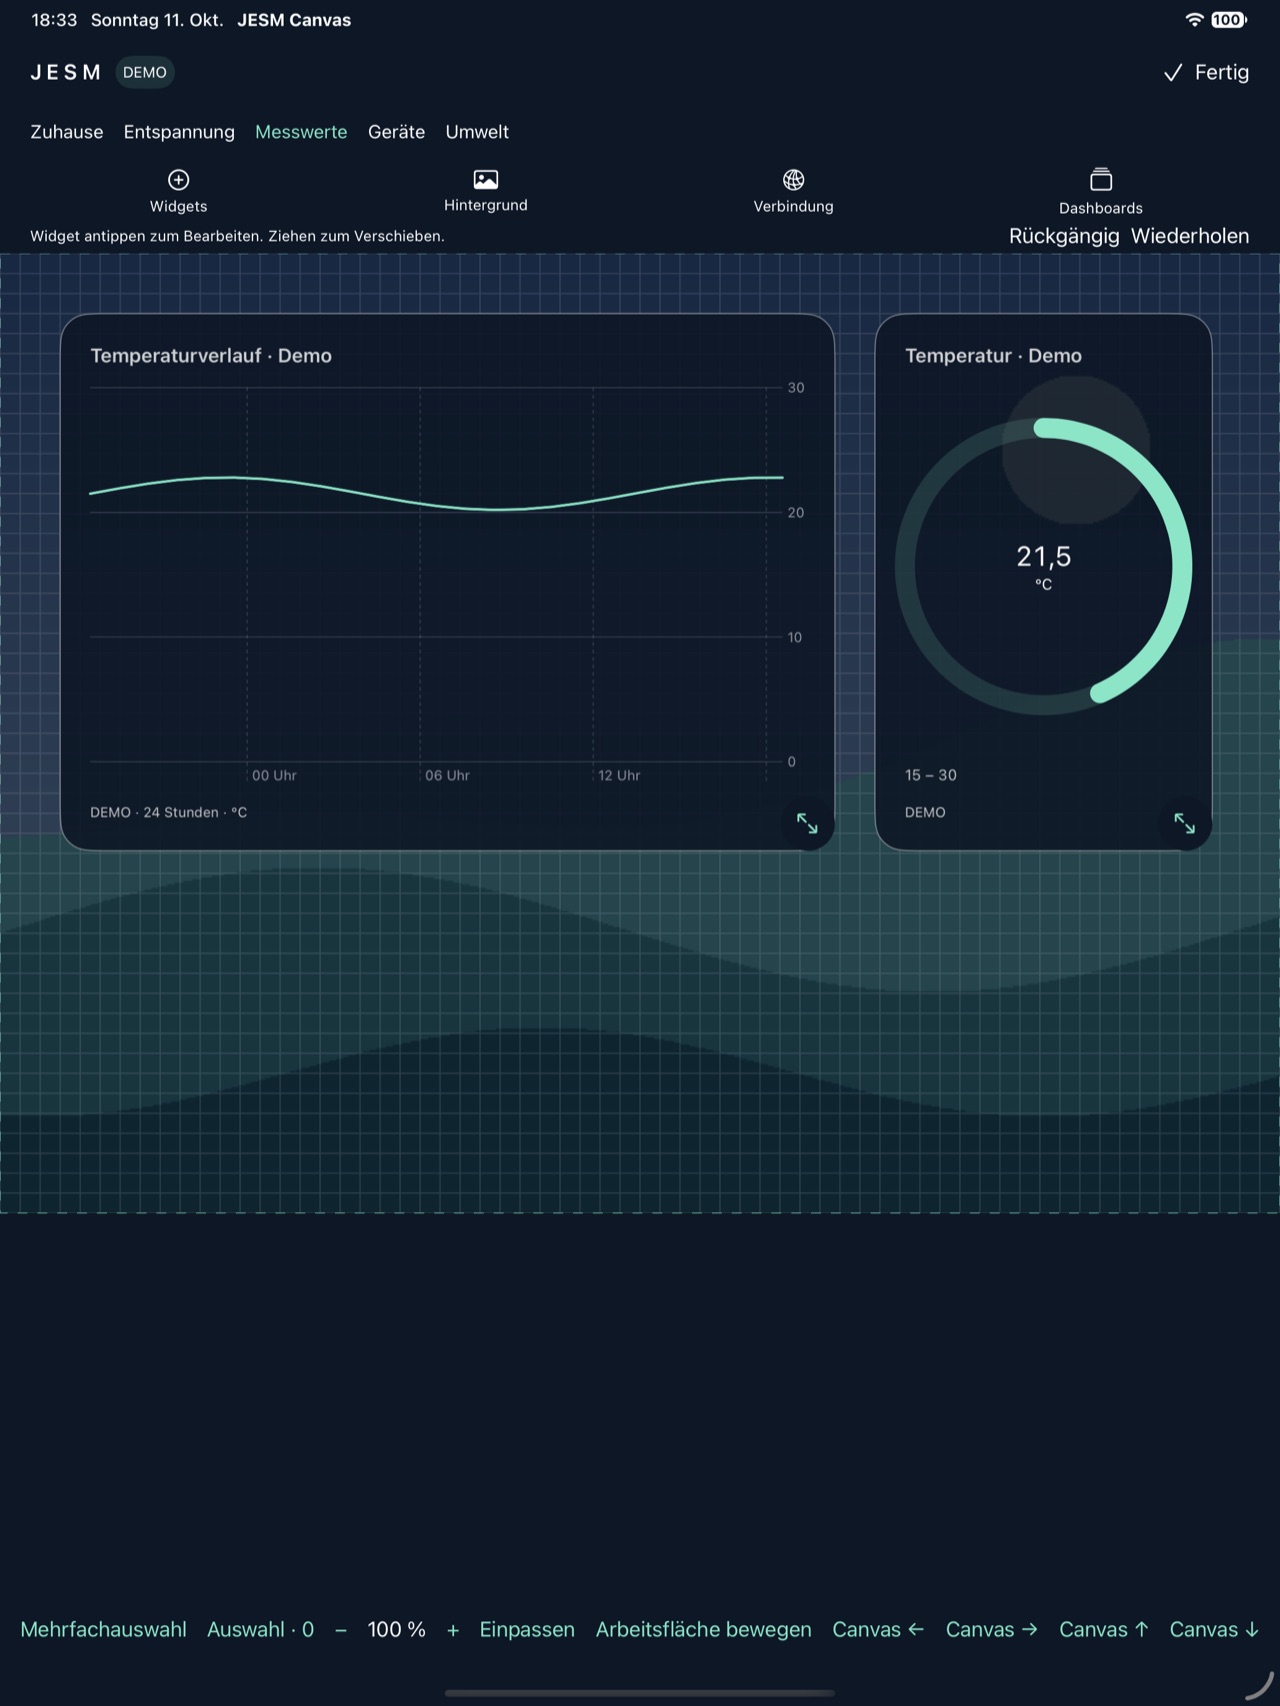
Task: Click the Auswahl · 0 selection counter
Action: coord(260,1629)
